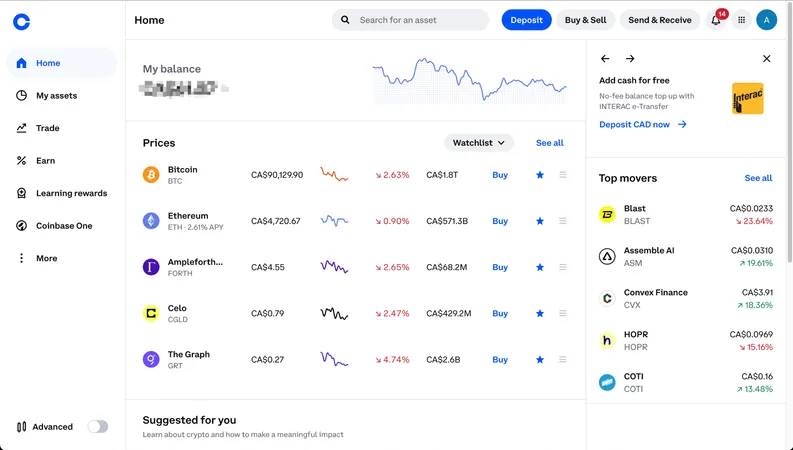This screenshot has height=450, width=793.
Task: Click Bitcoin price CA$90,129.90
Action: 277,175
